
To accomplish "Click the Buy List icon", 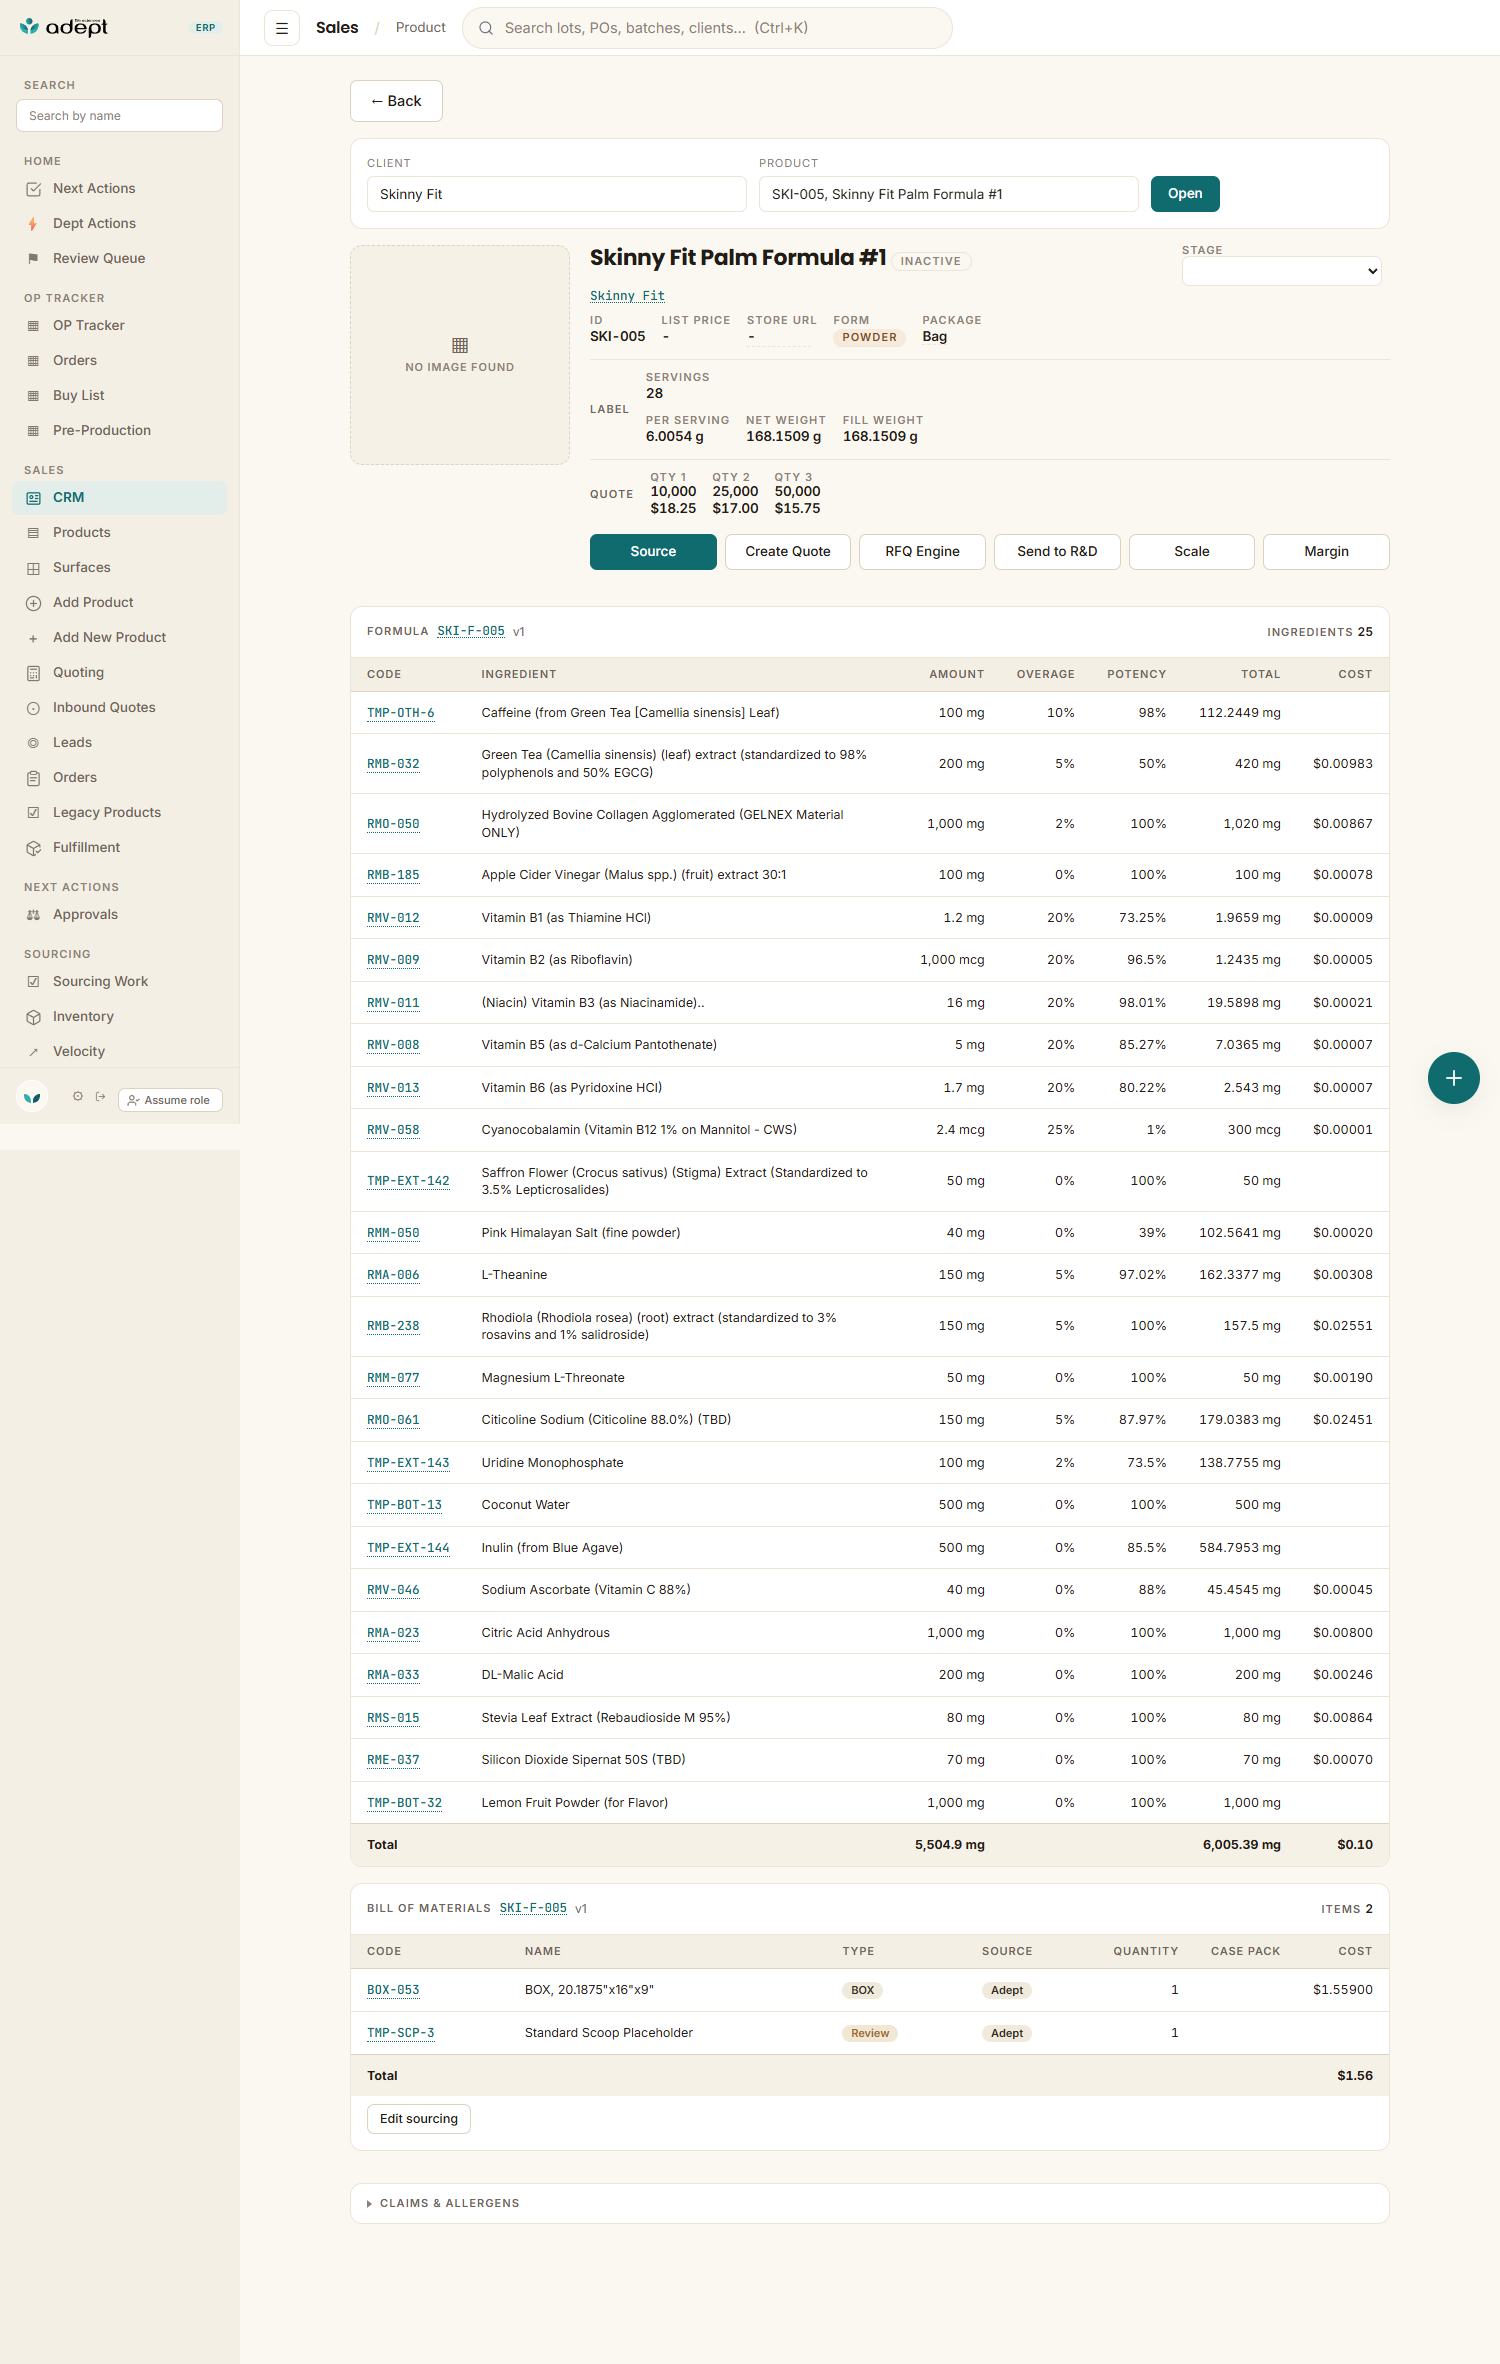I will coord(33,396).
